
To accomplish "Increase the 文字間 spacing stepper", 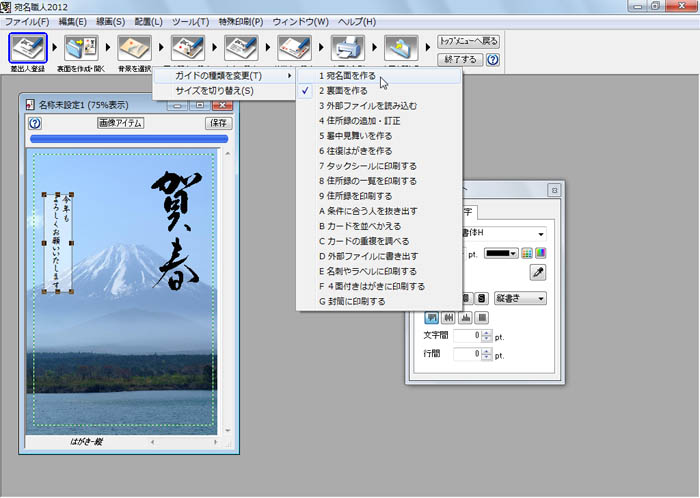I will 486,331.
